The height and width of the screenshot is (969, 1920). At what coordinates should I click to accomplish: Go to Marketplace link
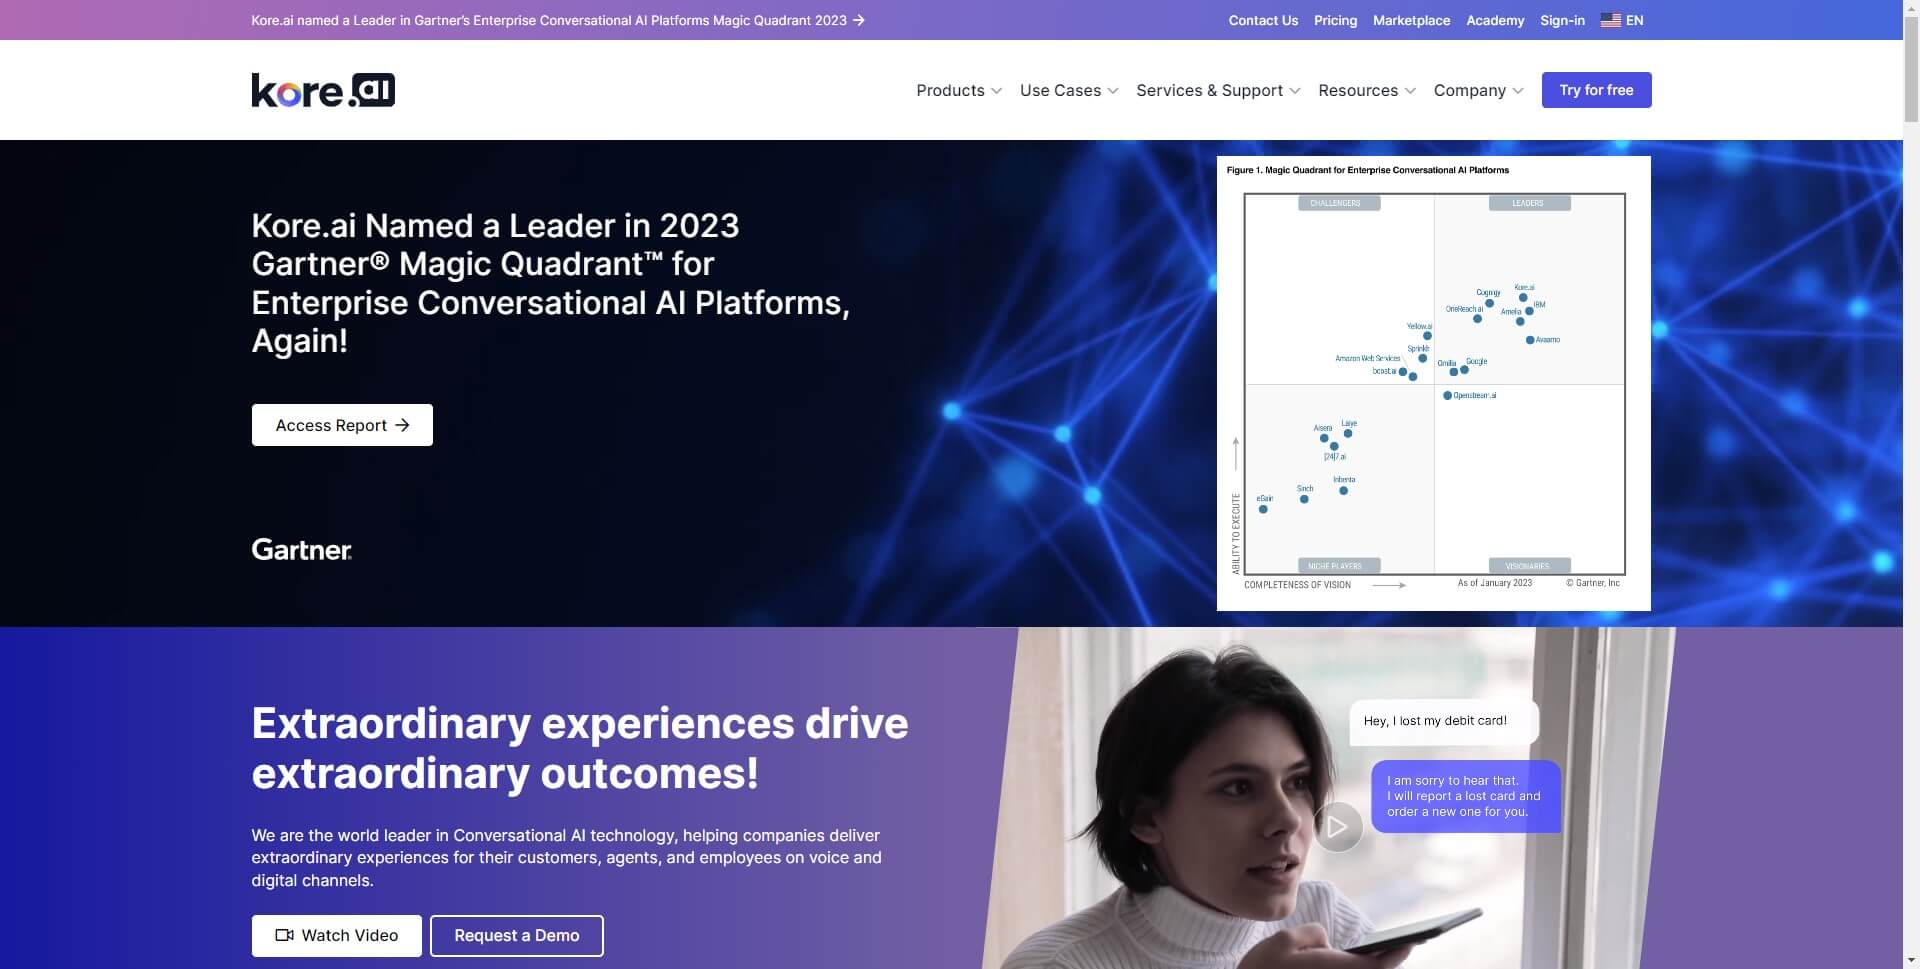pos(1411,20)
